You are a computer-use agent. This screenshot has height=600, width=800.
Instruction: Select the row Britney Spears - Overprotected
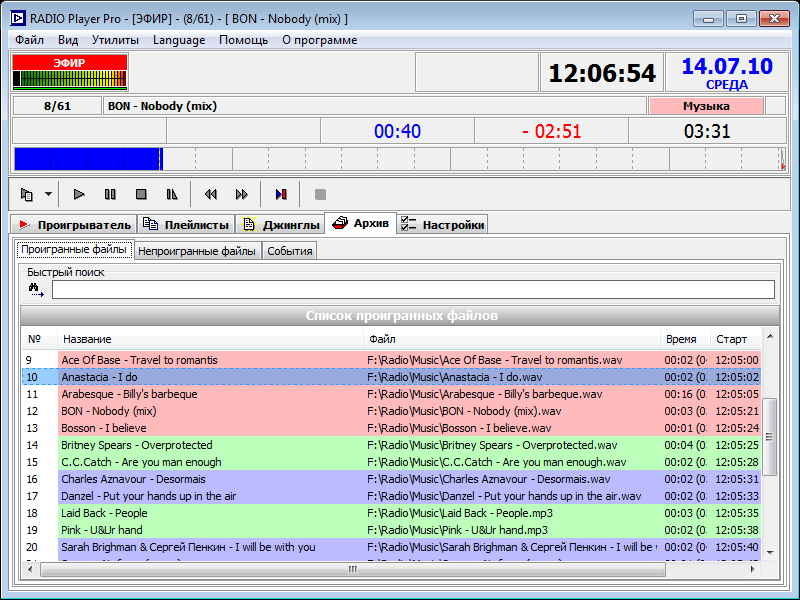(x=391, y=445)
